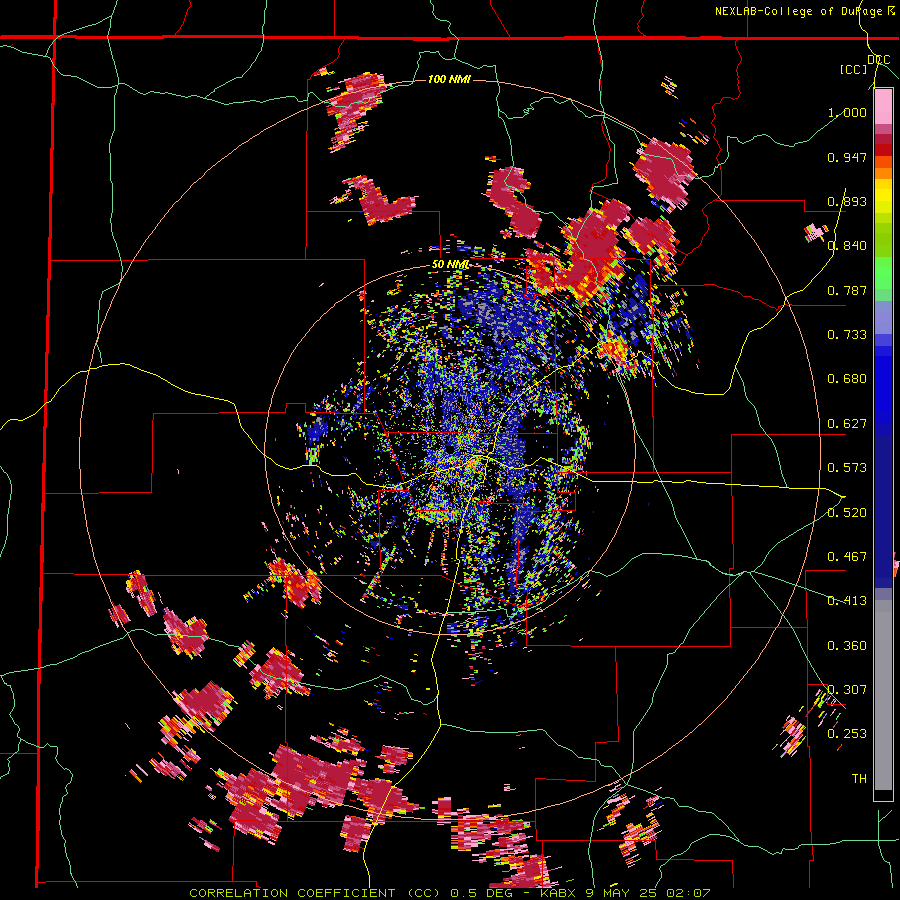This screenshot has width=900, height=900.
Task: Select the 0.413 scale value
Action: tap(847, 601)
